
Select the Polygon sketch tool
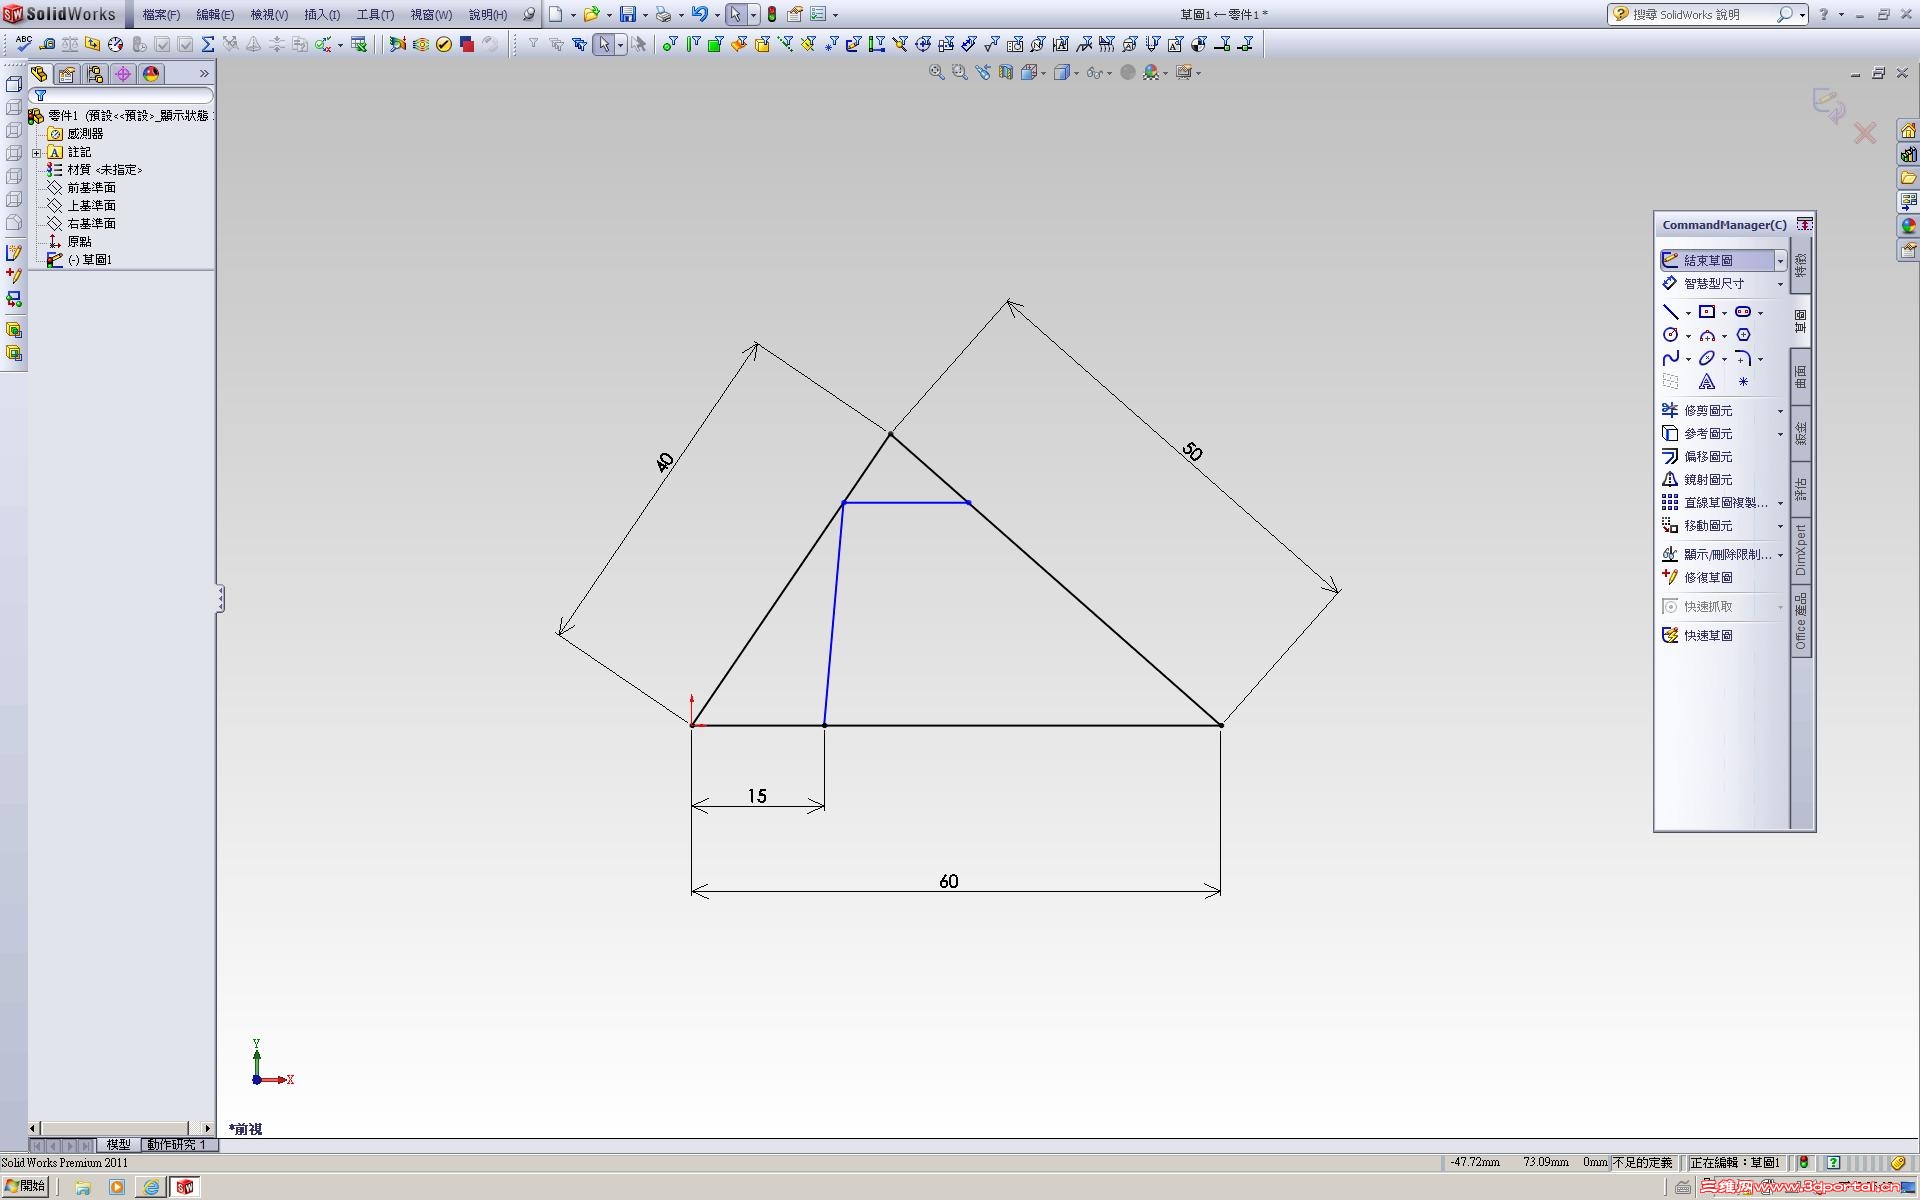coord(1743,335)
